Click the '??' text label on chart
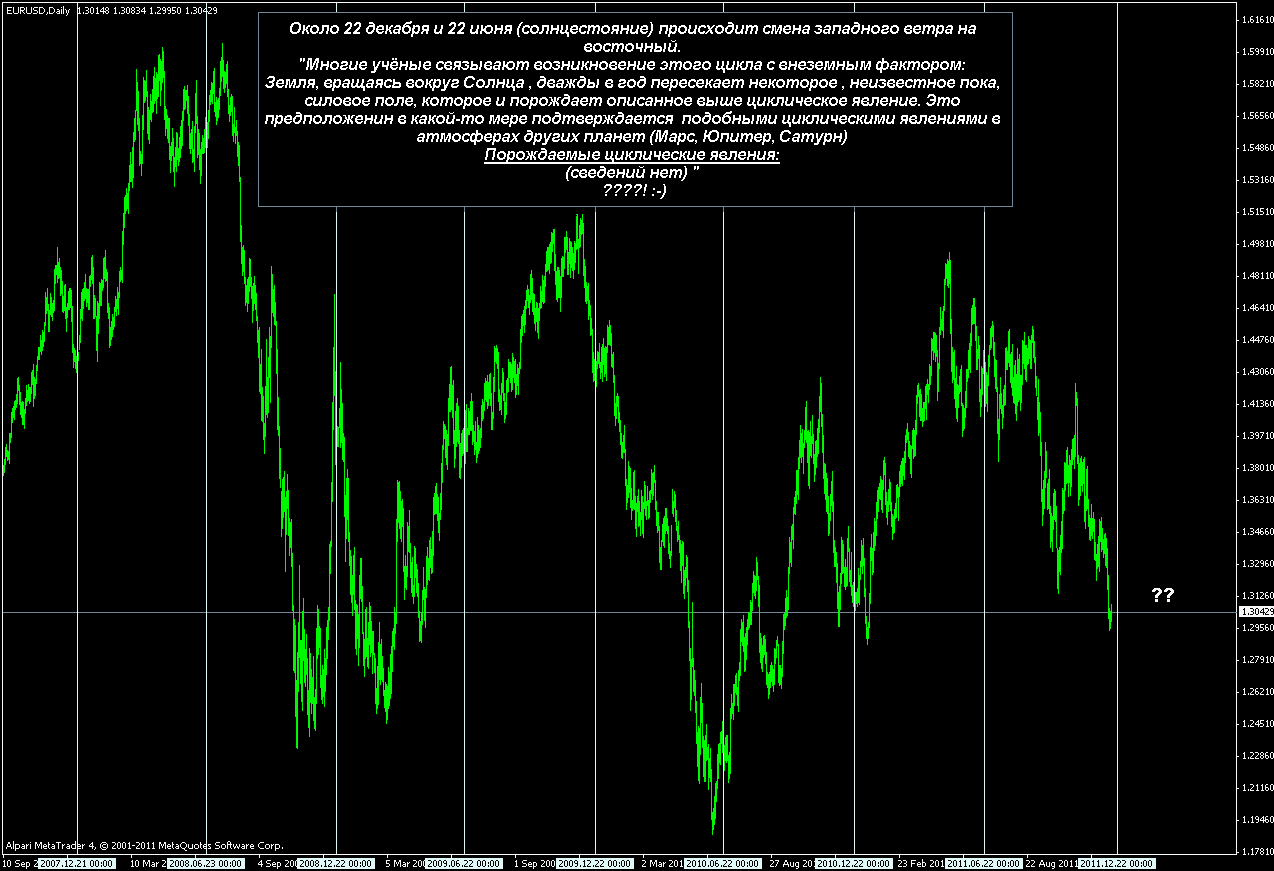This screenshot has width=1274, height=871. coord(1162,596)
